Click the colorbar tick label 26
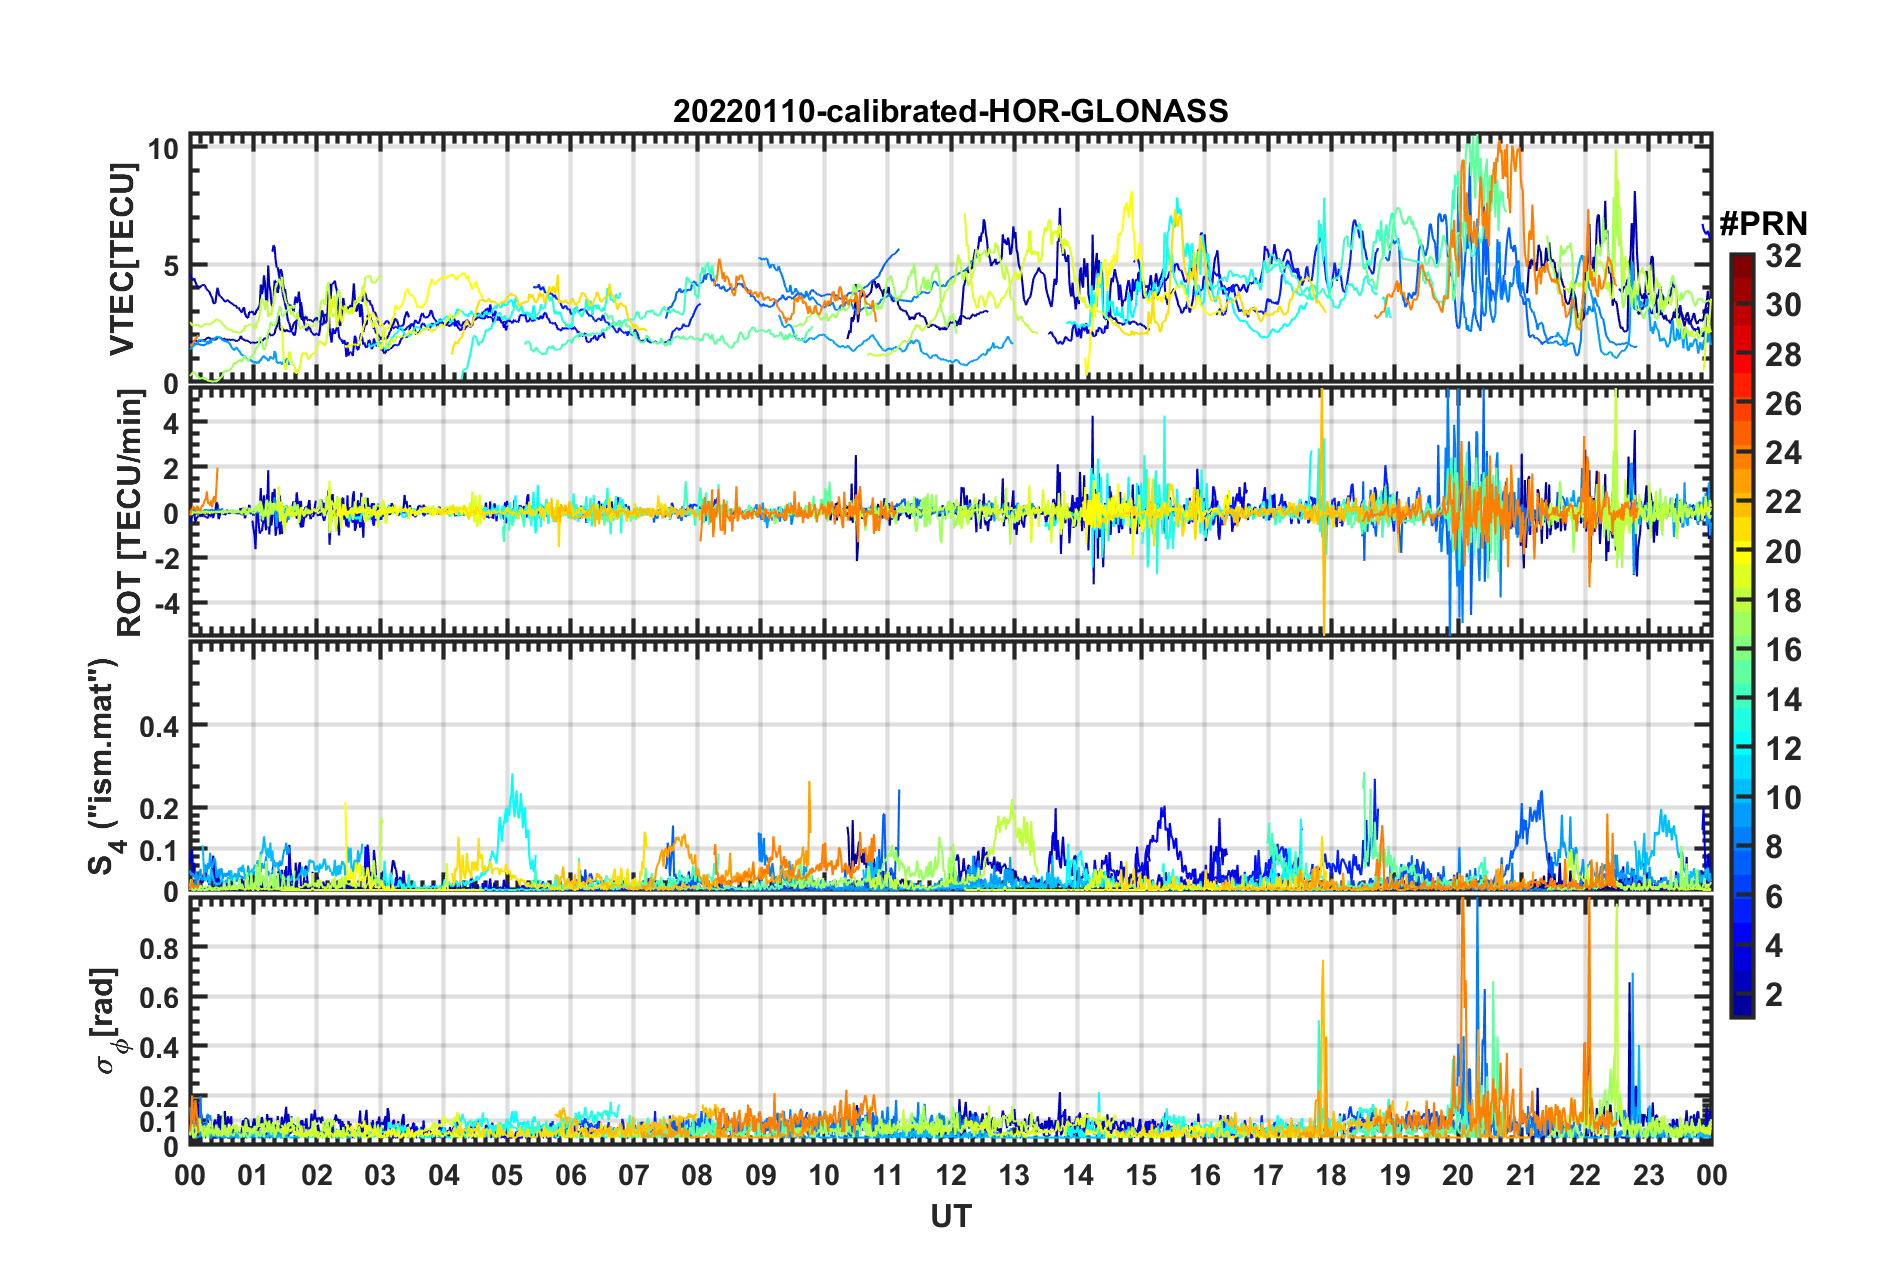Image resolution: width=1902 pixels, height=1272 pixels. point(1784,404)
